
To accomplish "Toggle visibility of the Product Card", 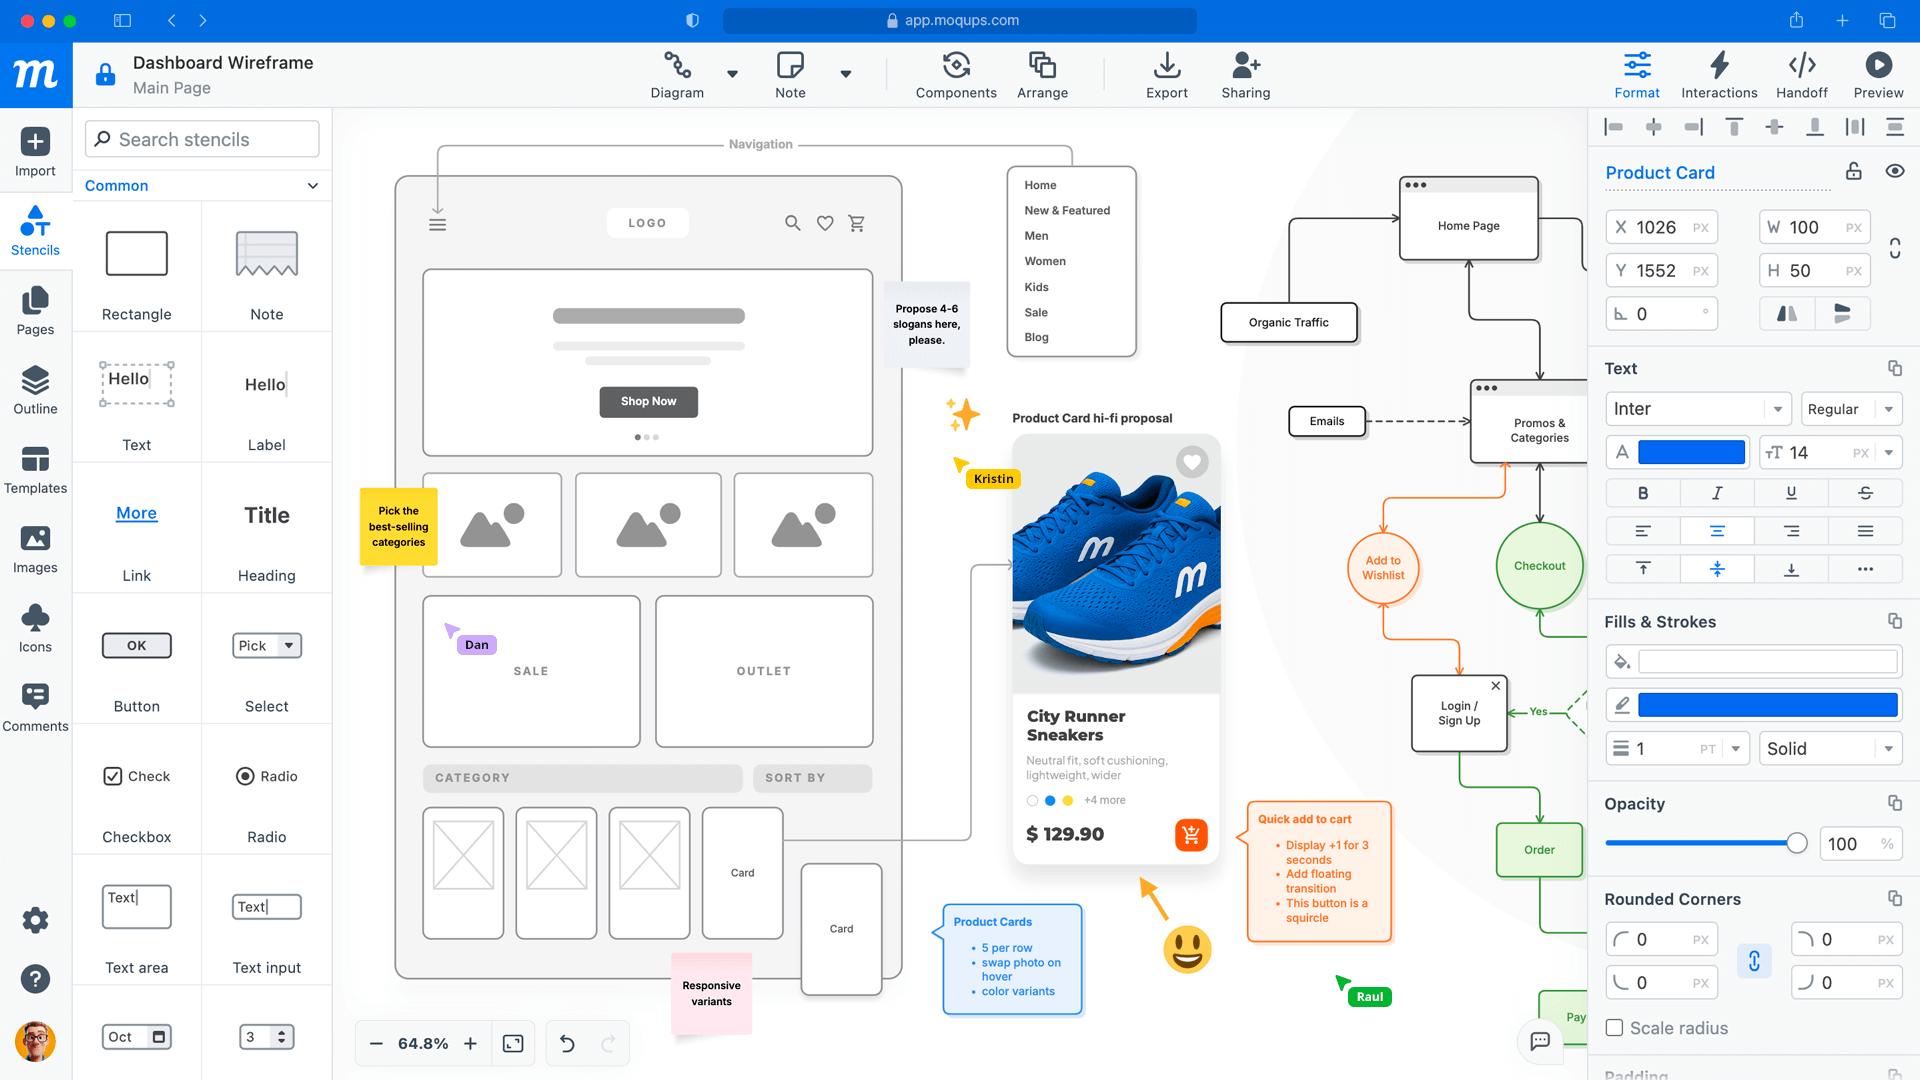I will [x=1895, y=171].
